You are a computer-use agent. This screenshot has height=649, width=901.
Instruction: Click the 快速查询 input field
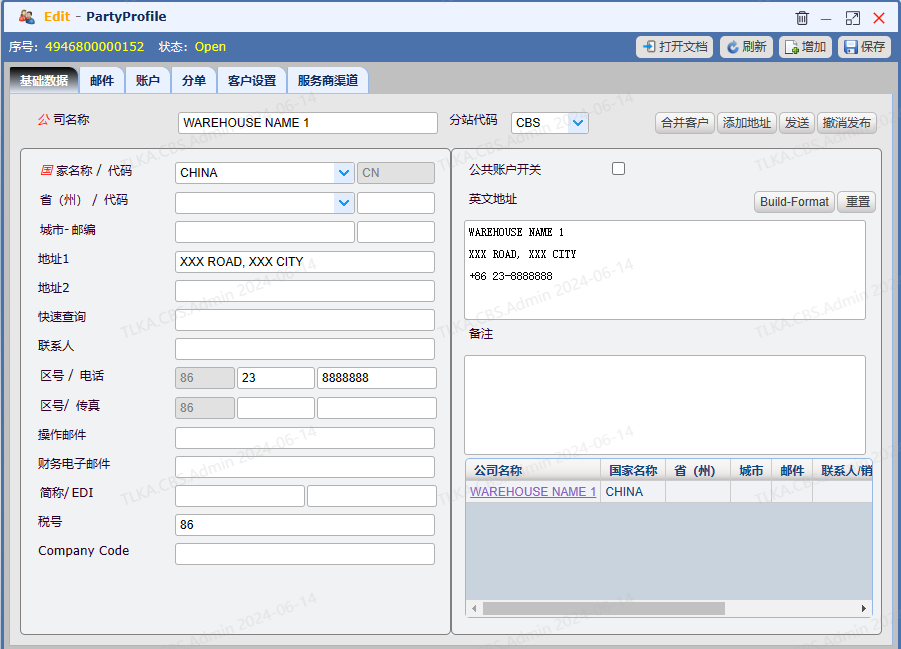(305, 320)
